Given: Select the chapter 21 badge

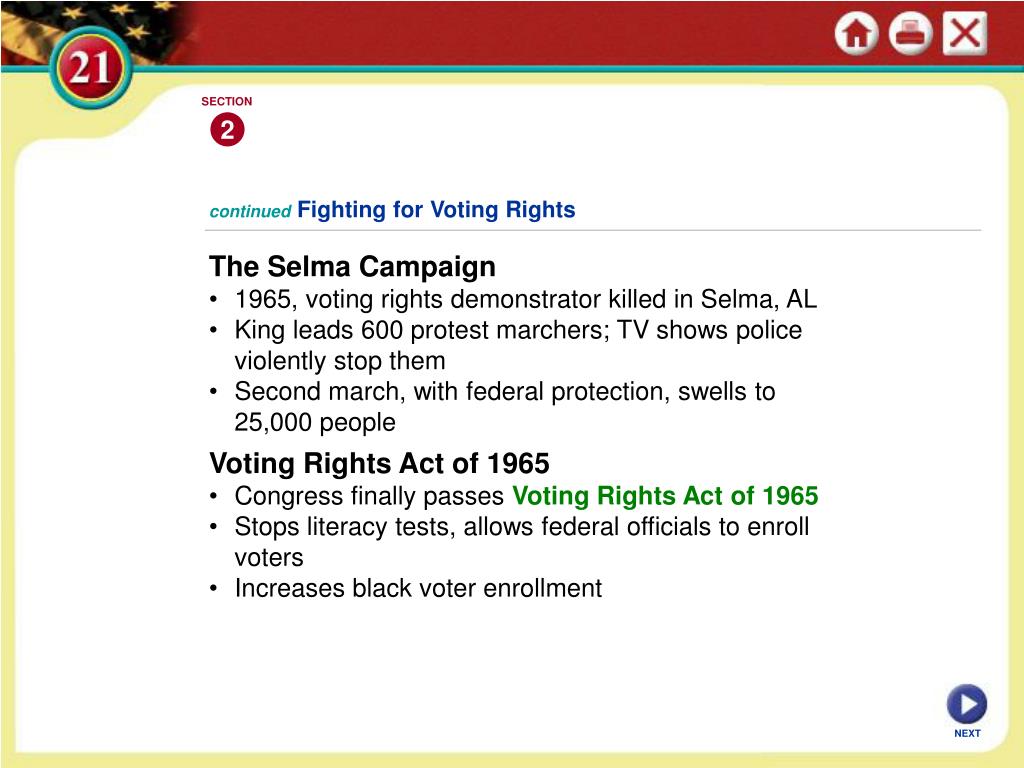Looking at the screenshot, I should [x=90, y=68].
